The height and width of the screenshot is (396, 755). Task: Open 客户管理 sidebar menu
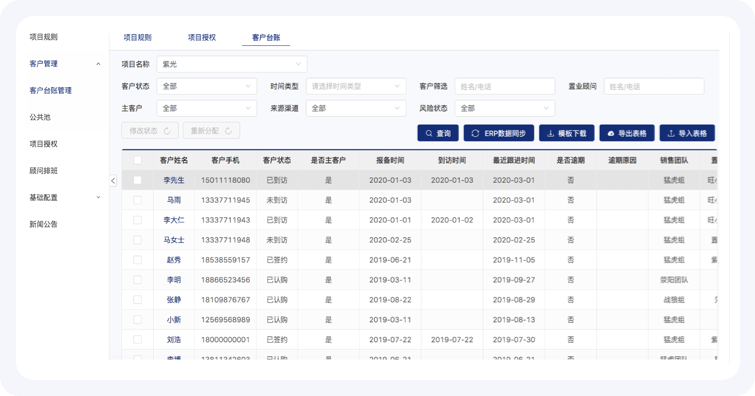click(43, 64)
